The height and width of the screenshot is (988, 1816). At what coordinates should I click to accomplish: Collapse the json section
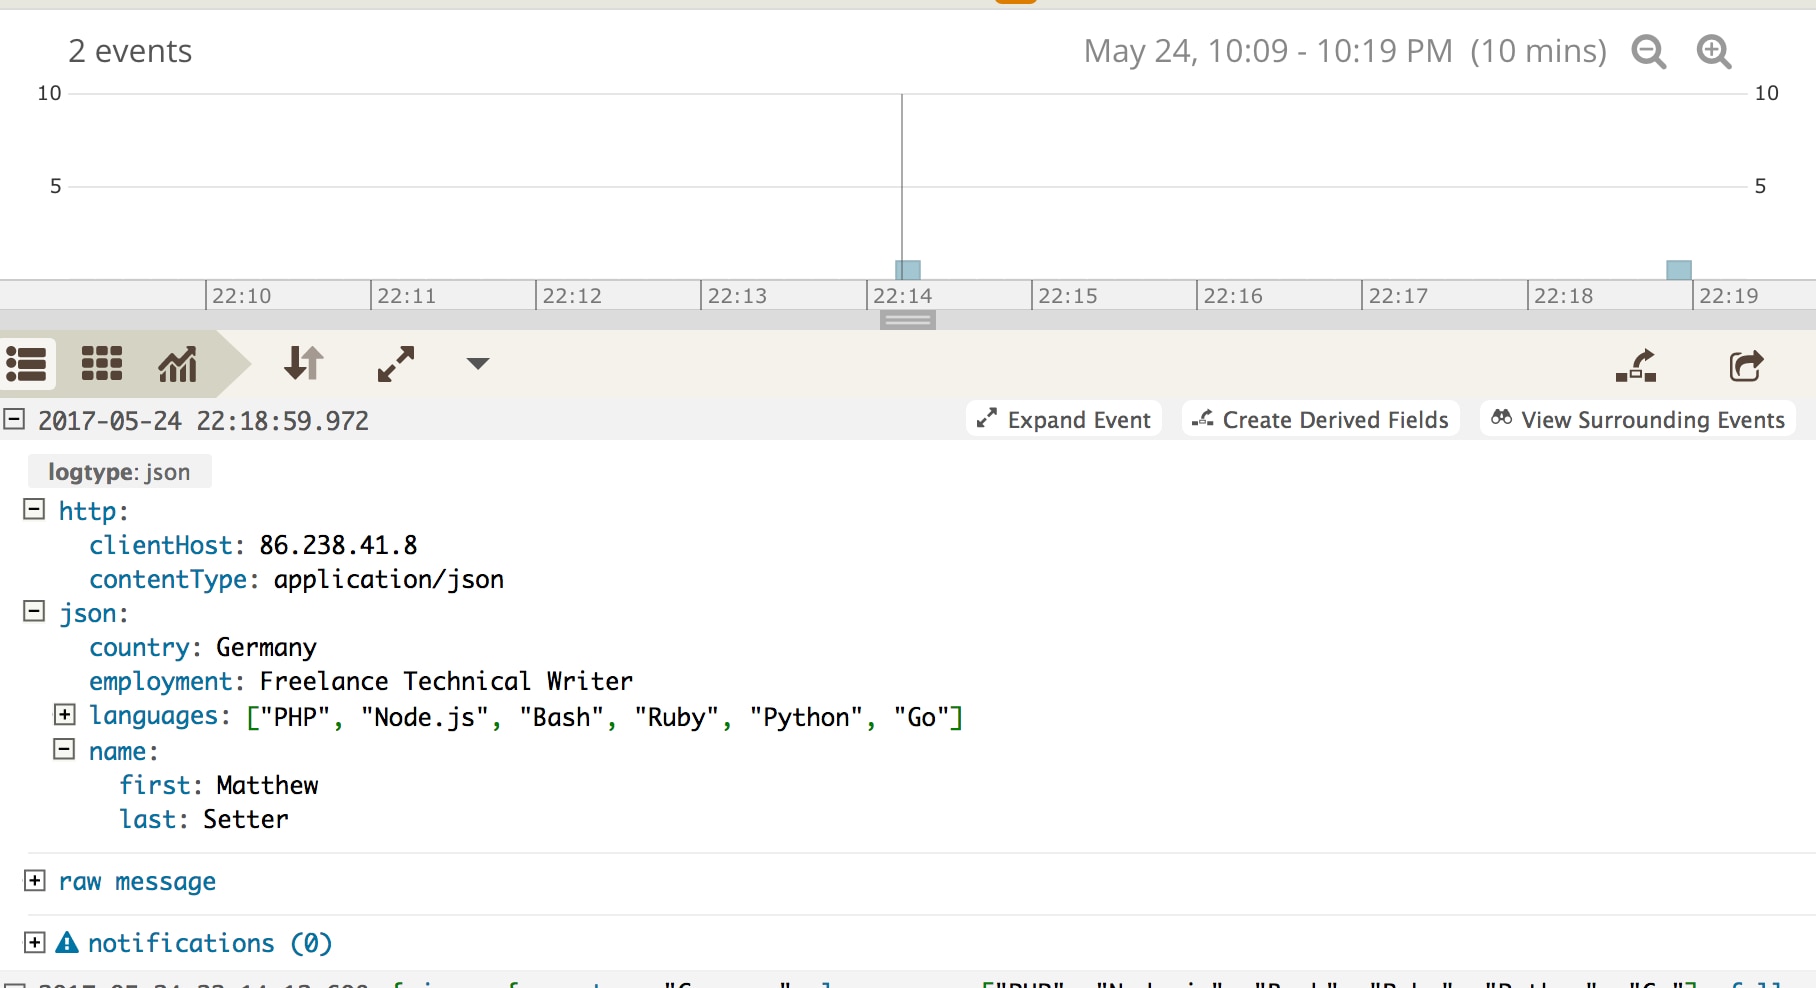point(34,612)
